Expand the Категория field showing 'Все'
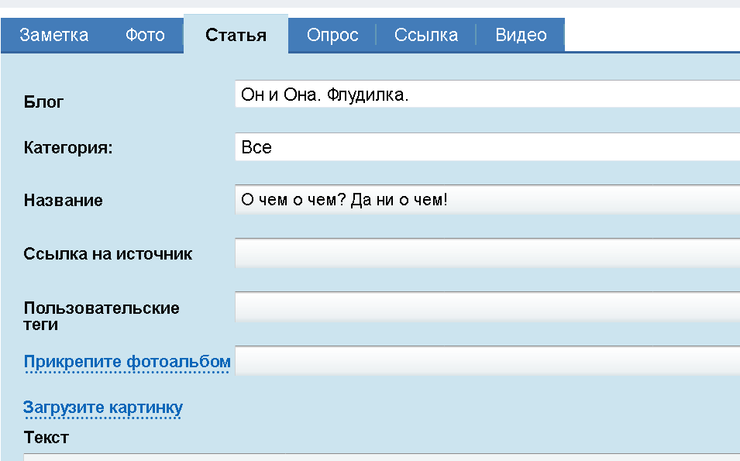740x461 pixels. click(486, 147)
